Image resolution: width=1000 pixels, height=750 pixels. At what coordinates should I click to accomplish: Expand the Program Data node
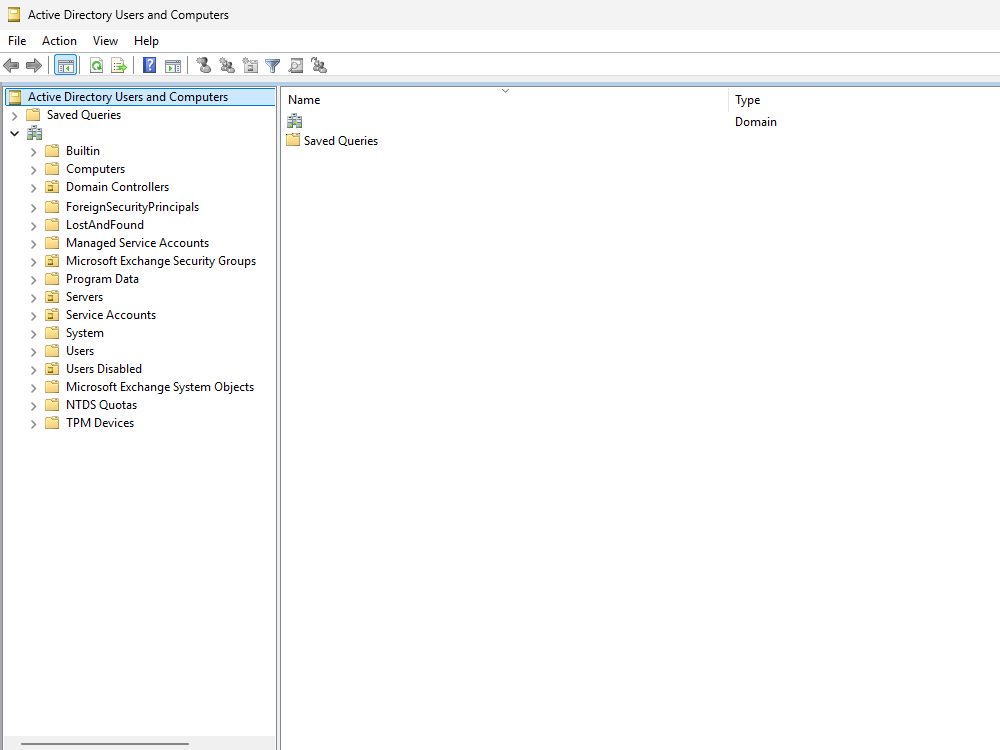coord(34,280)
